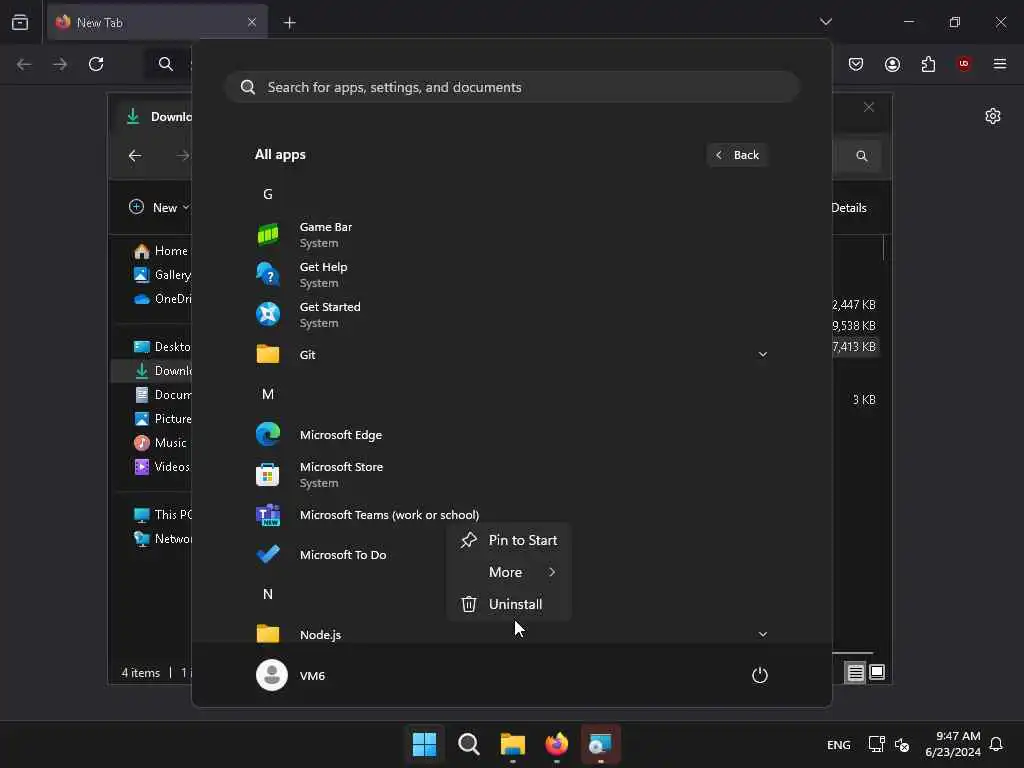Open the notification bell in the system tray

[x=996, y=744]
